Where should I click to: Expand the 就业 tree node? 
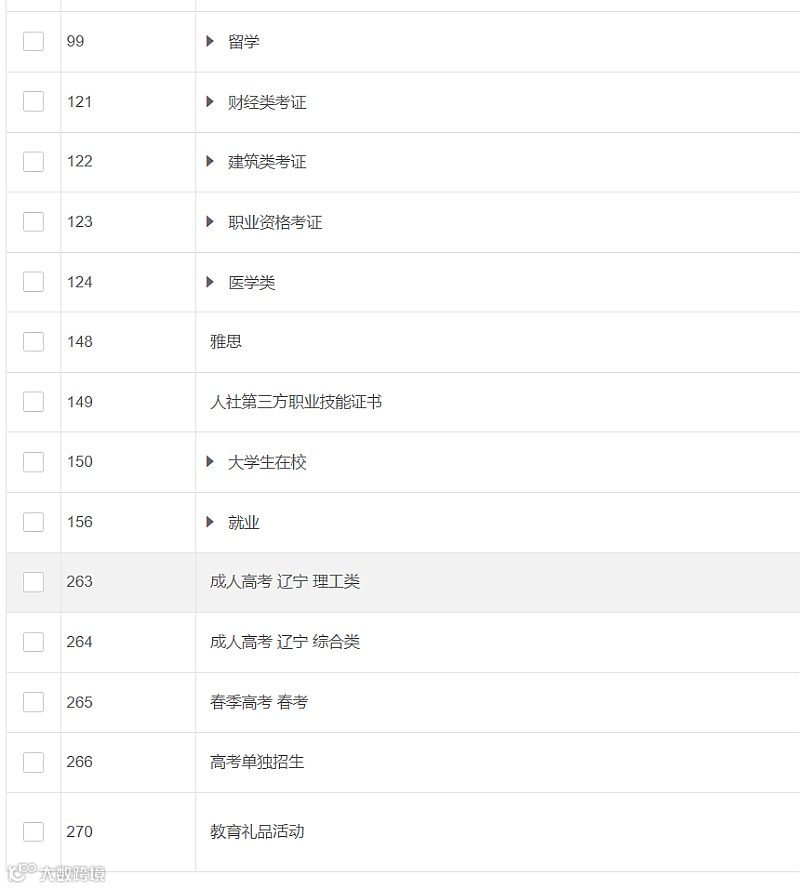pyautogui.click(x=210, y=522)
